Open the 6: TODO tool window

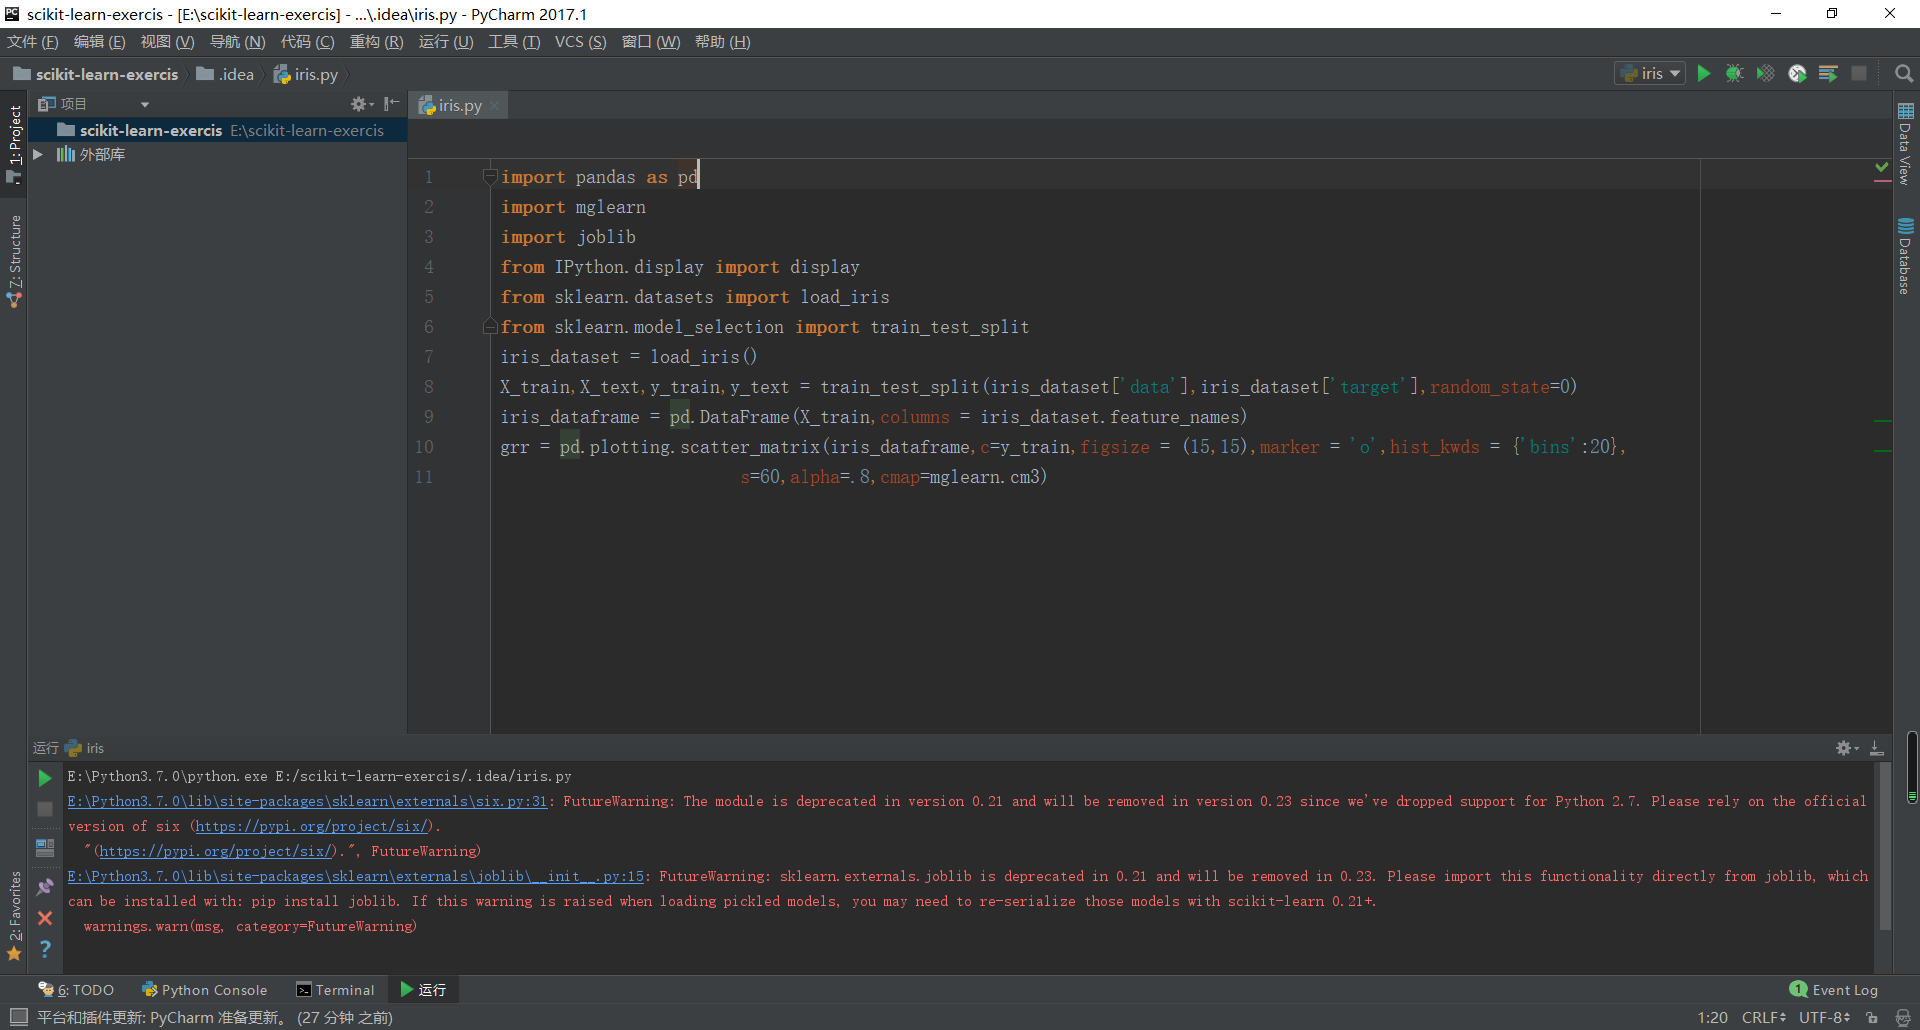76,990
